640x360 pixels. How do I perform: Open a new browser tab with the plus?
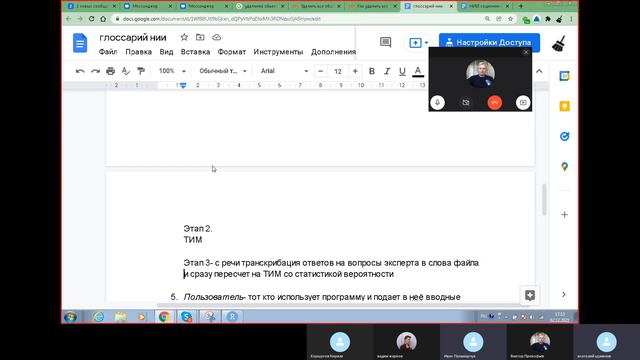[520, 6]
